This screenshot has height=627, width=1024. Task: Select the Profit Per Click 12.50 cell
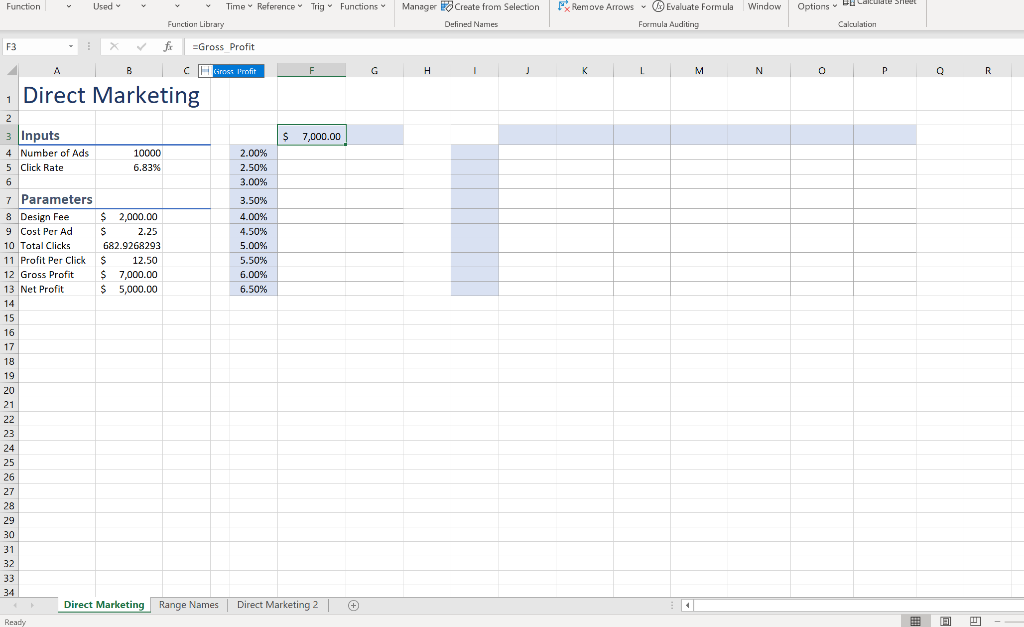tap(129, 260)
